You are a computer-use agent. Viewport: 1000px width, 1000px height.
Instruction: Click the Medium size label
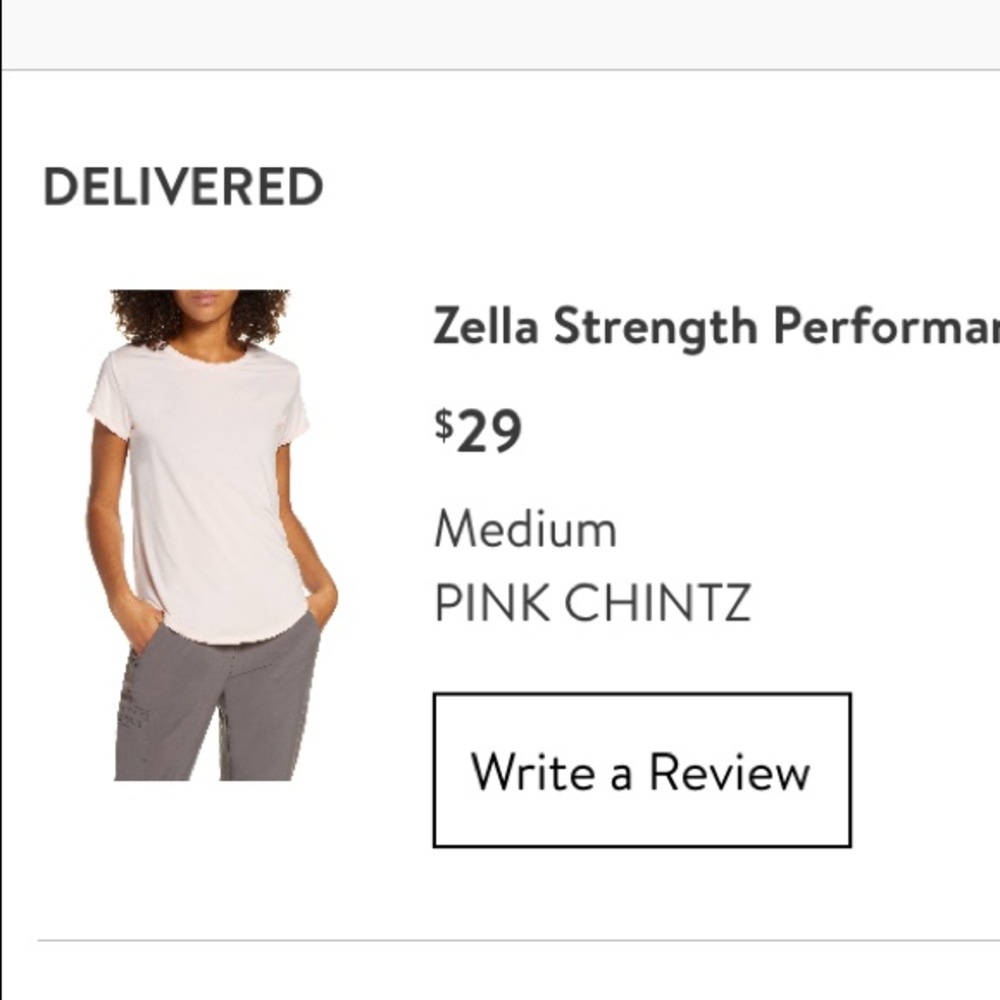pos(526,529)
